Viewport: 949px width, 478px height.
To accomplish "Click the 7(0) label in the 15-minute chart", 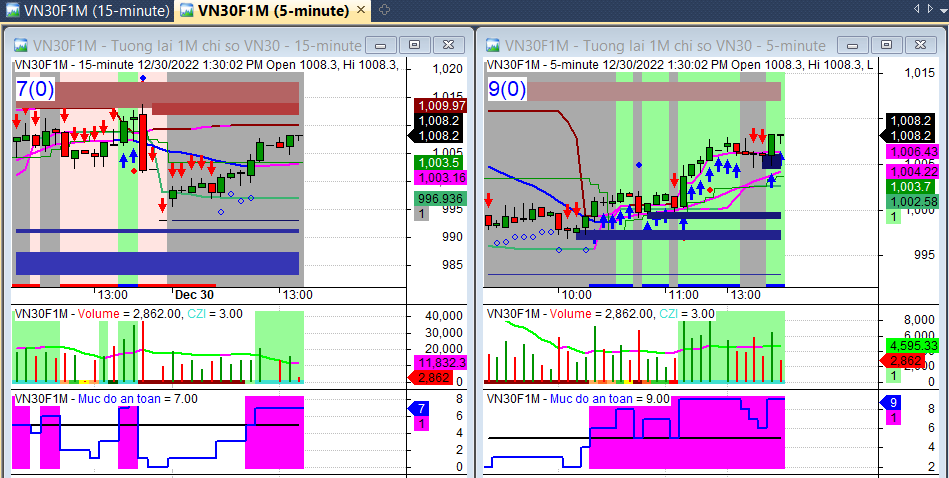I will coord(35,90).
